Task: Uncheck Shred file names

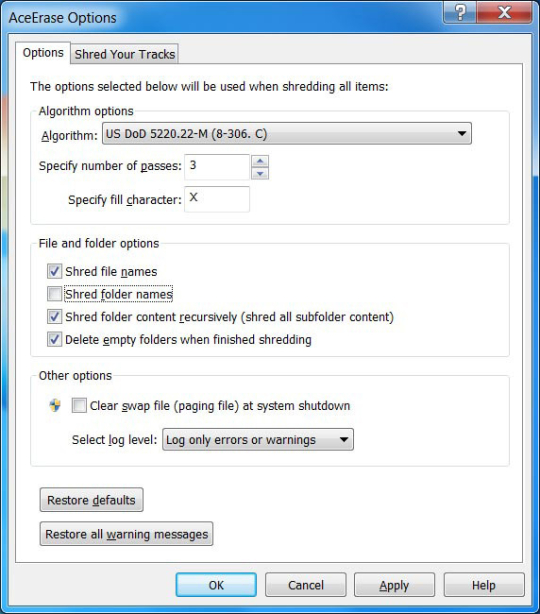Action: (x=54, y=271)
